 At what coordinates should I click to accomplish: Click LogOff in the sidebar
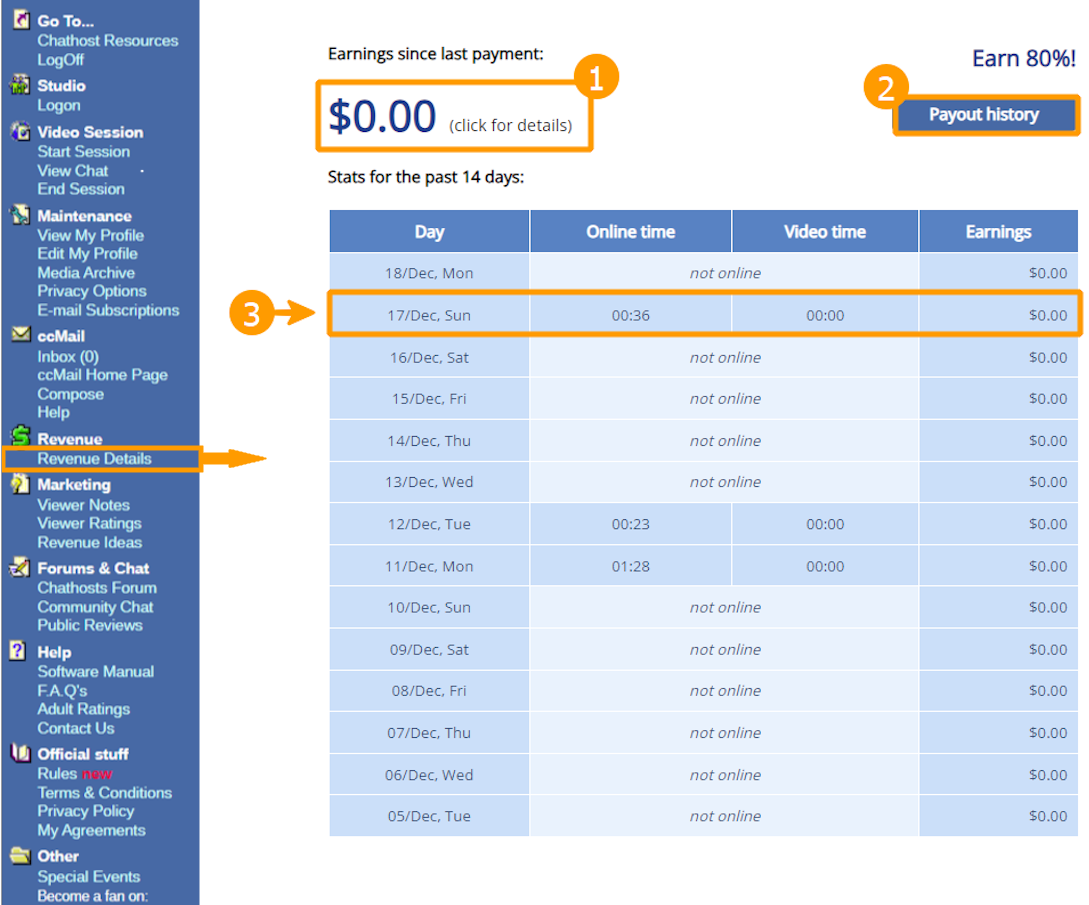click(61, 60)
